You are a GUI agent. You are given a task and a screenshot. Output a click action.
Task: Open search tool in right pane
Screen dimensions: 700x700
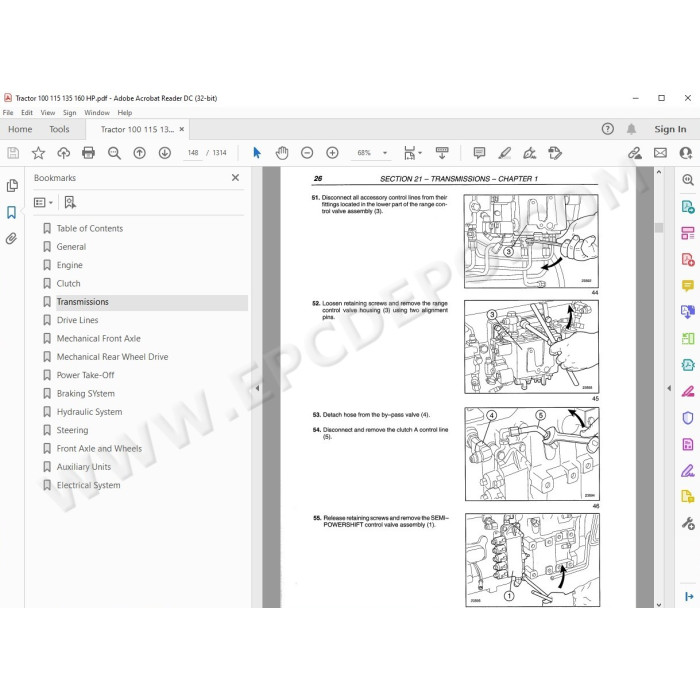tap(688, 180)
